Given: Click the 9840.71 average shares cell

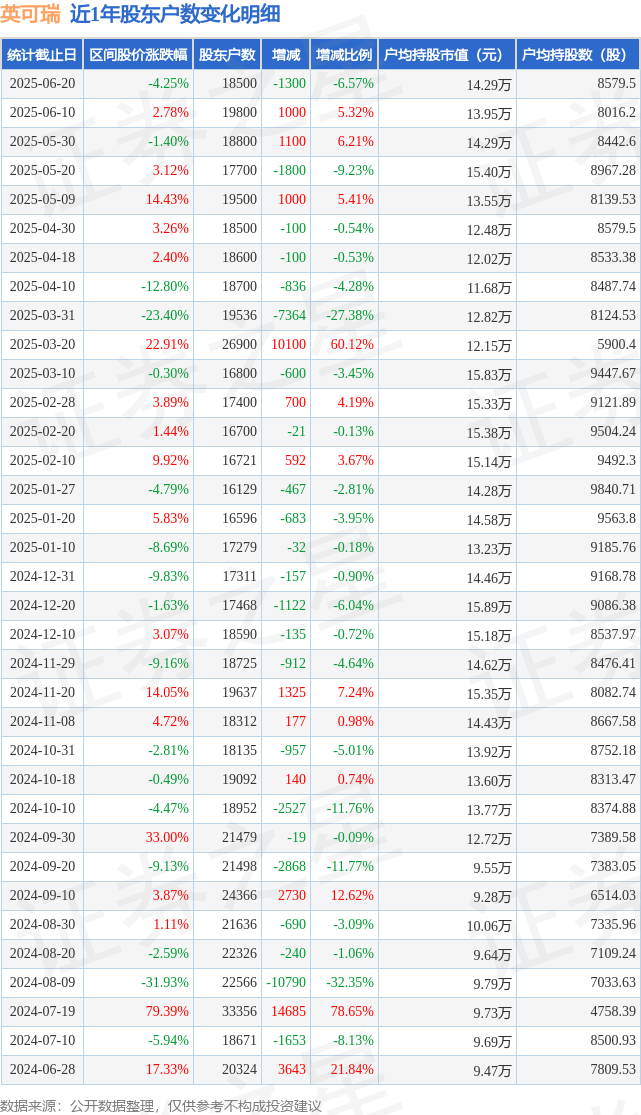Looking at the screenshot, I should coord(613,489).
